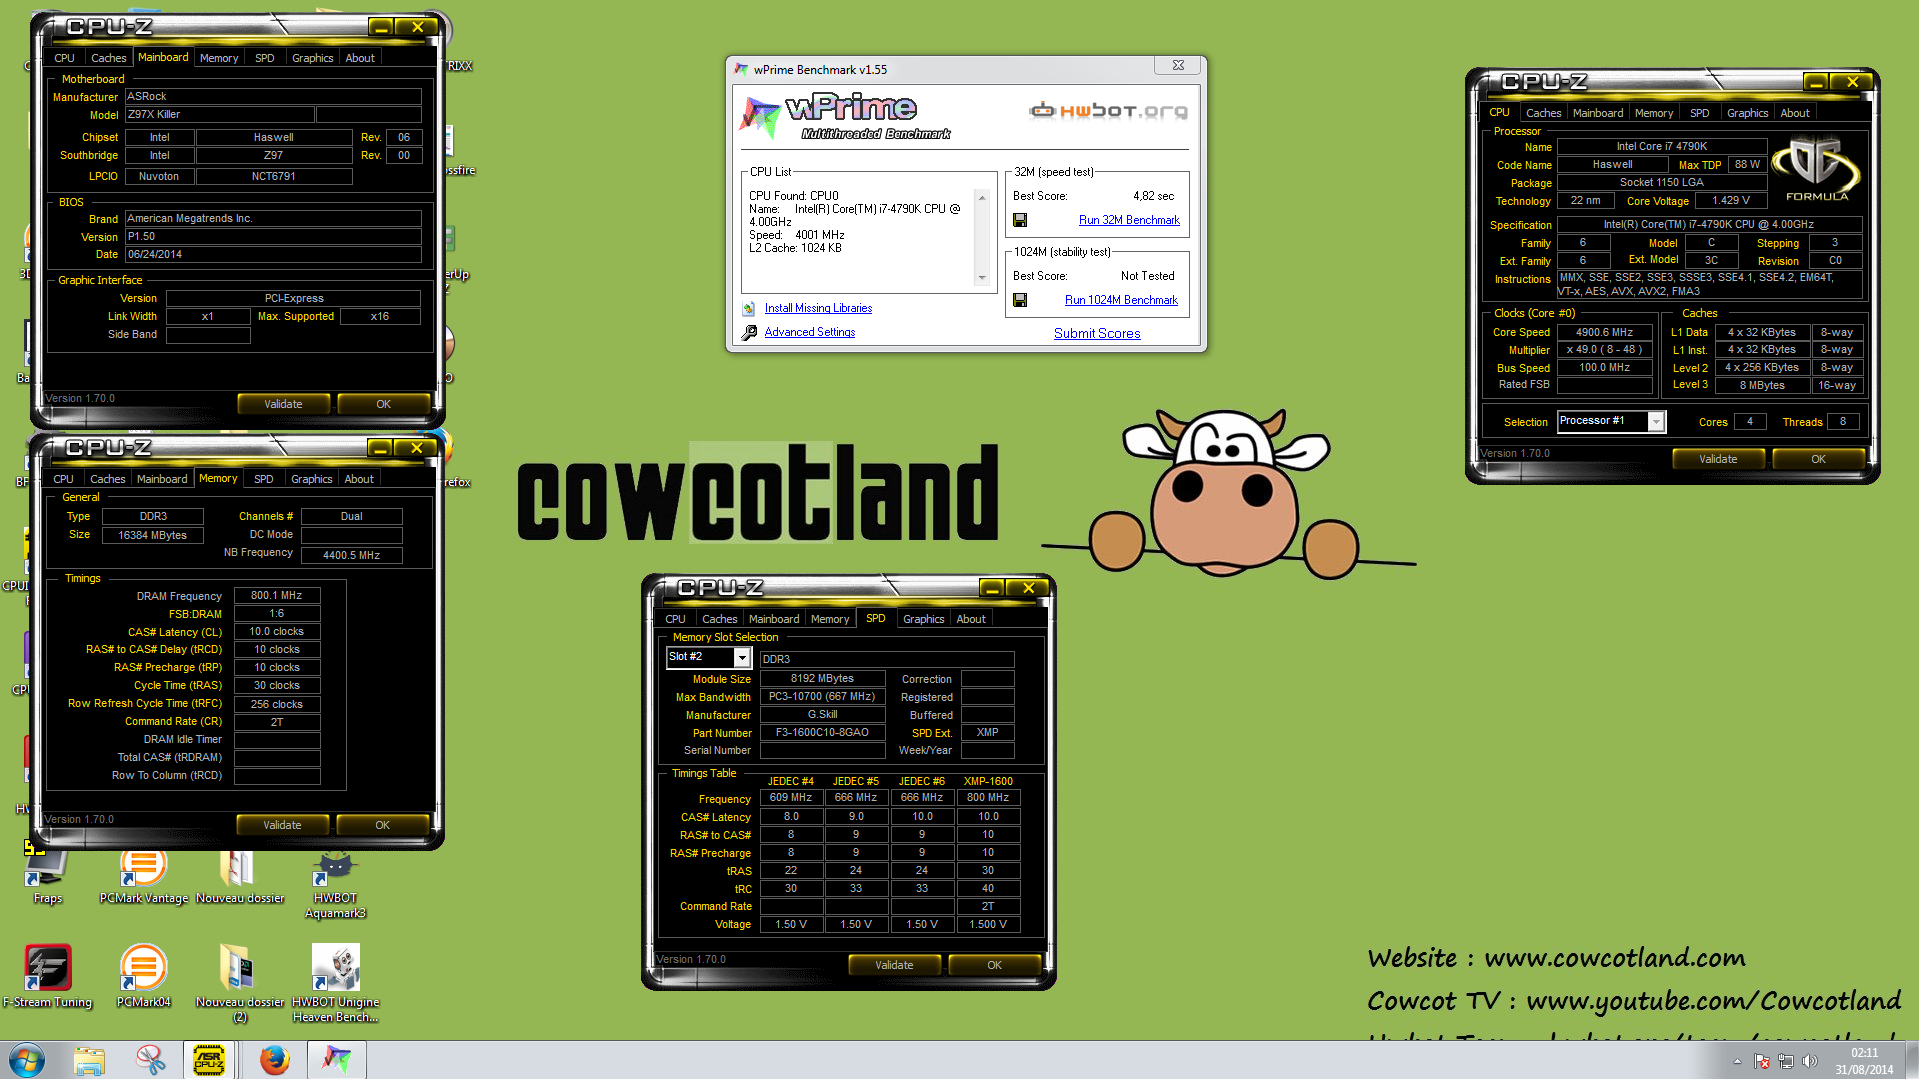Click Validate in right CPU-Z window
The image size is (1919, 1079).
click(1718, 459)
